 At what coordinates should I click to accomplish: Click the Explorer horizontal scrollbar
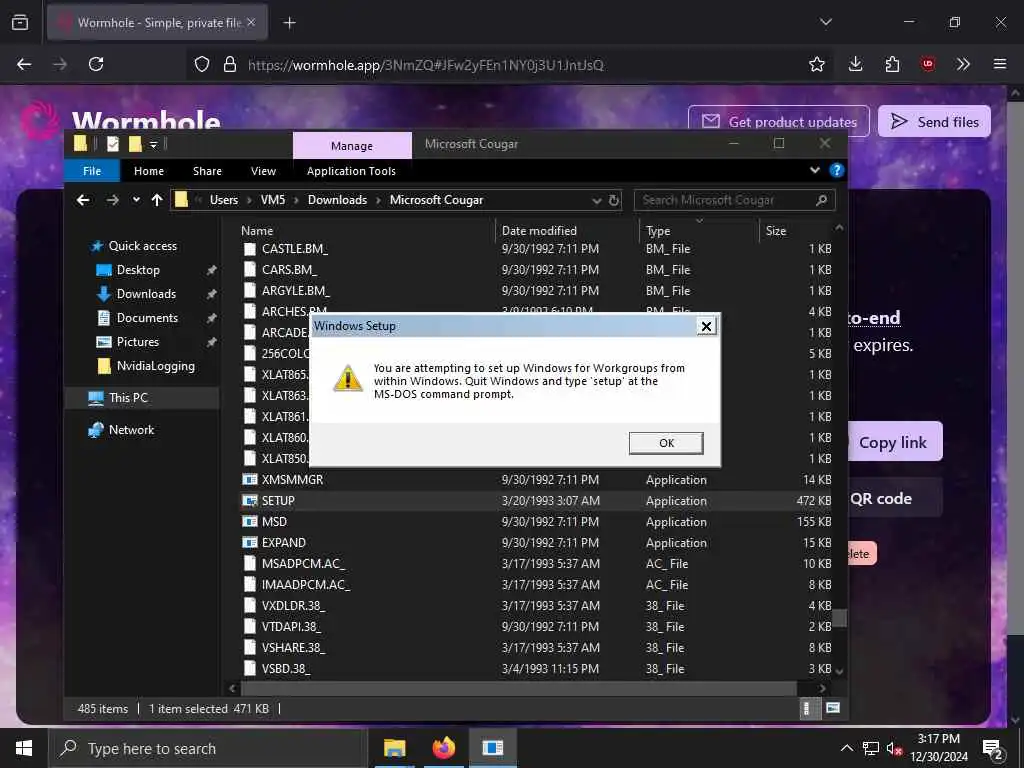tap(519, 688)
